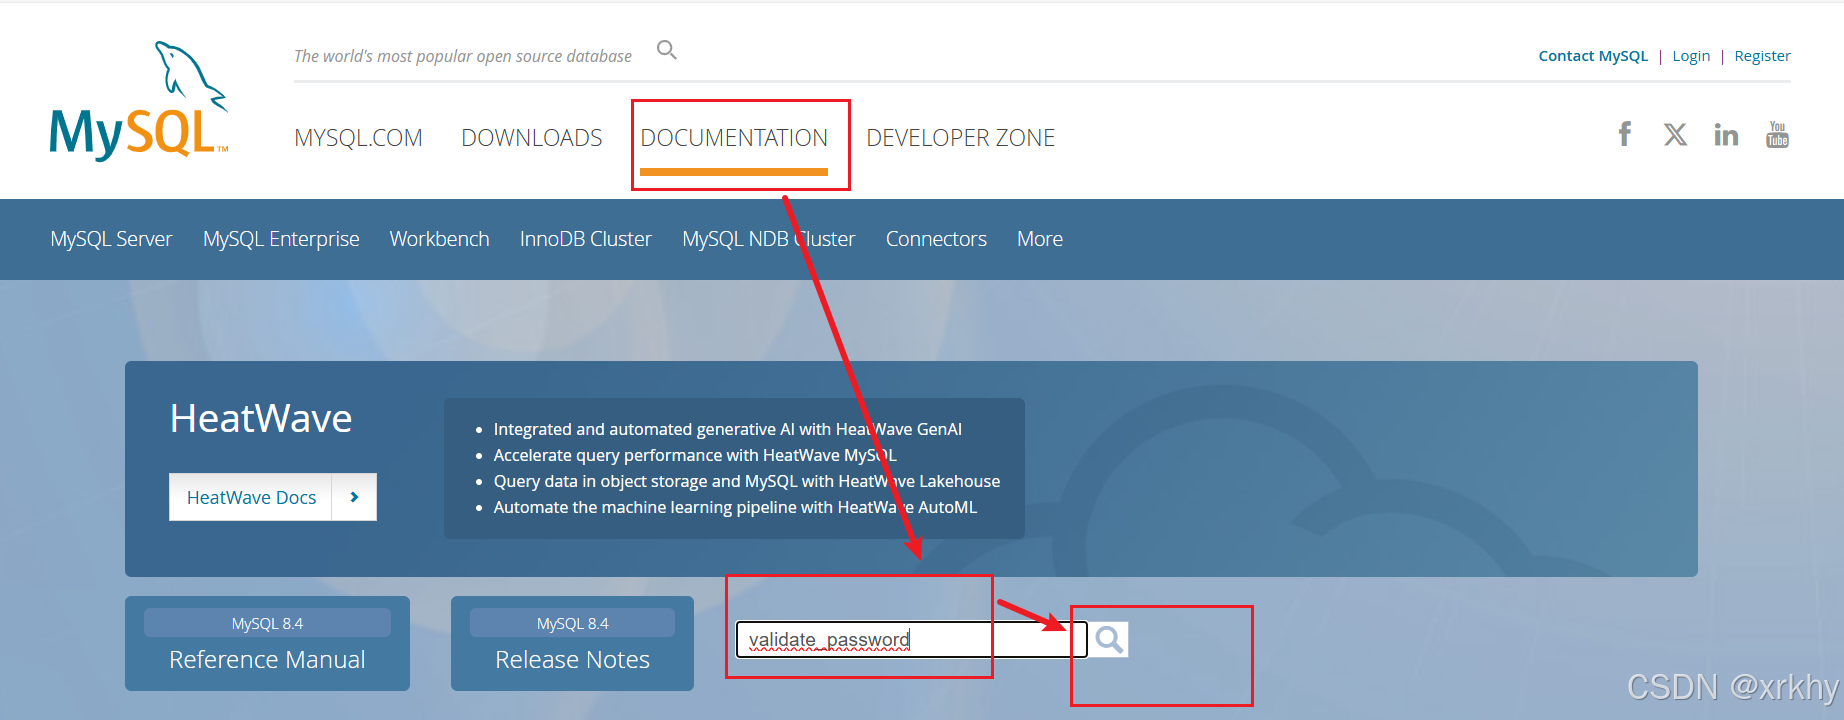The width and height of the screenshot is (1844, 720).
Task: Select the Workbench menu item
Action: [x=439, y=239]
